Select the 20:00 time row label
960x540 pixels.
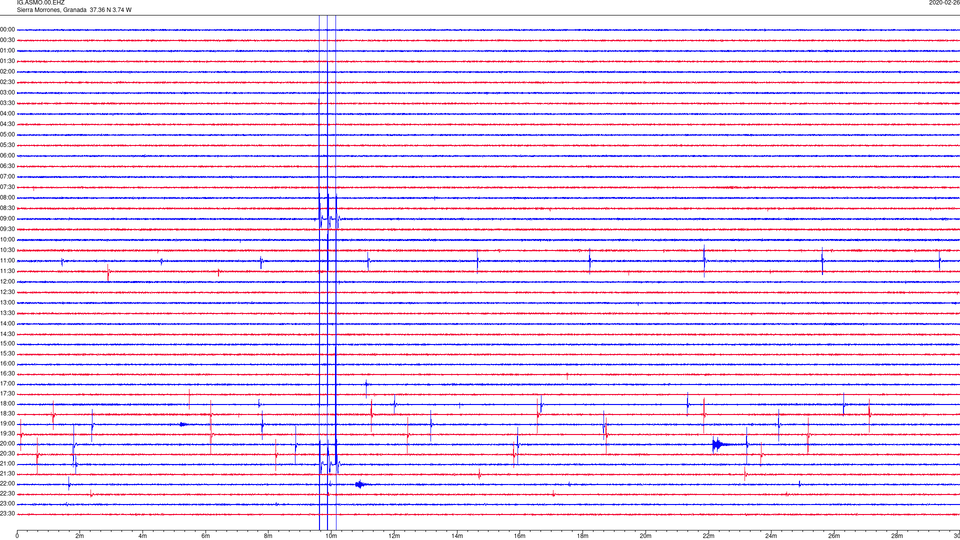[x=7, y=444]
